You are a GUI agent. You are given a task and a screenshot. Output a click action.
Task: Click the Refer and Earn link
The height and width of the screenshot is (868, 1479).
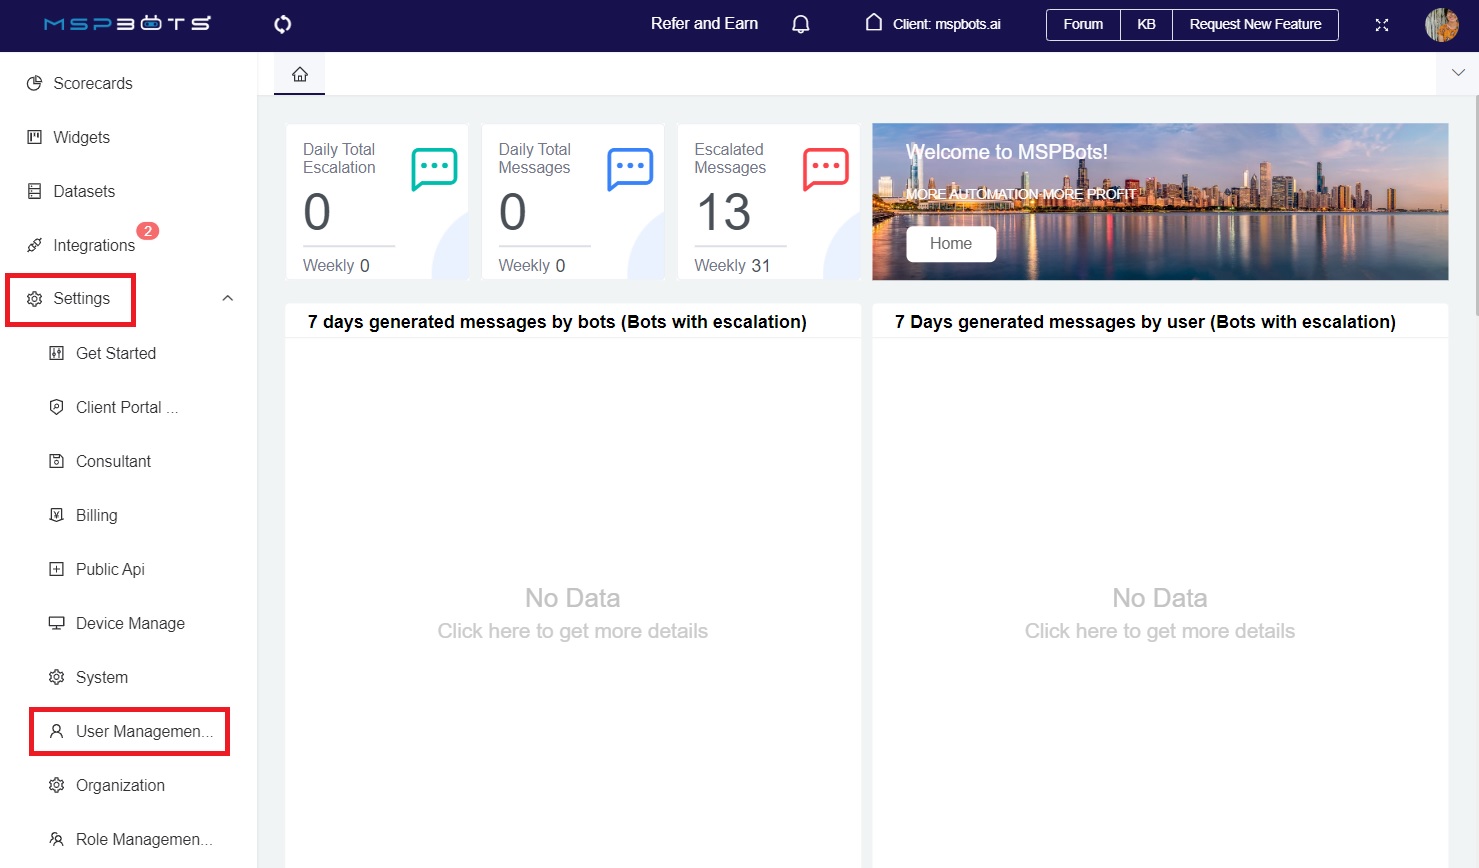click(x=704, y=24)
